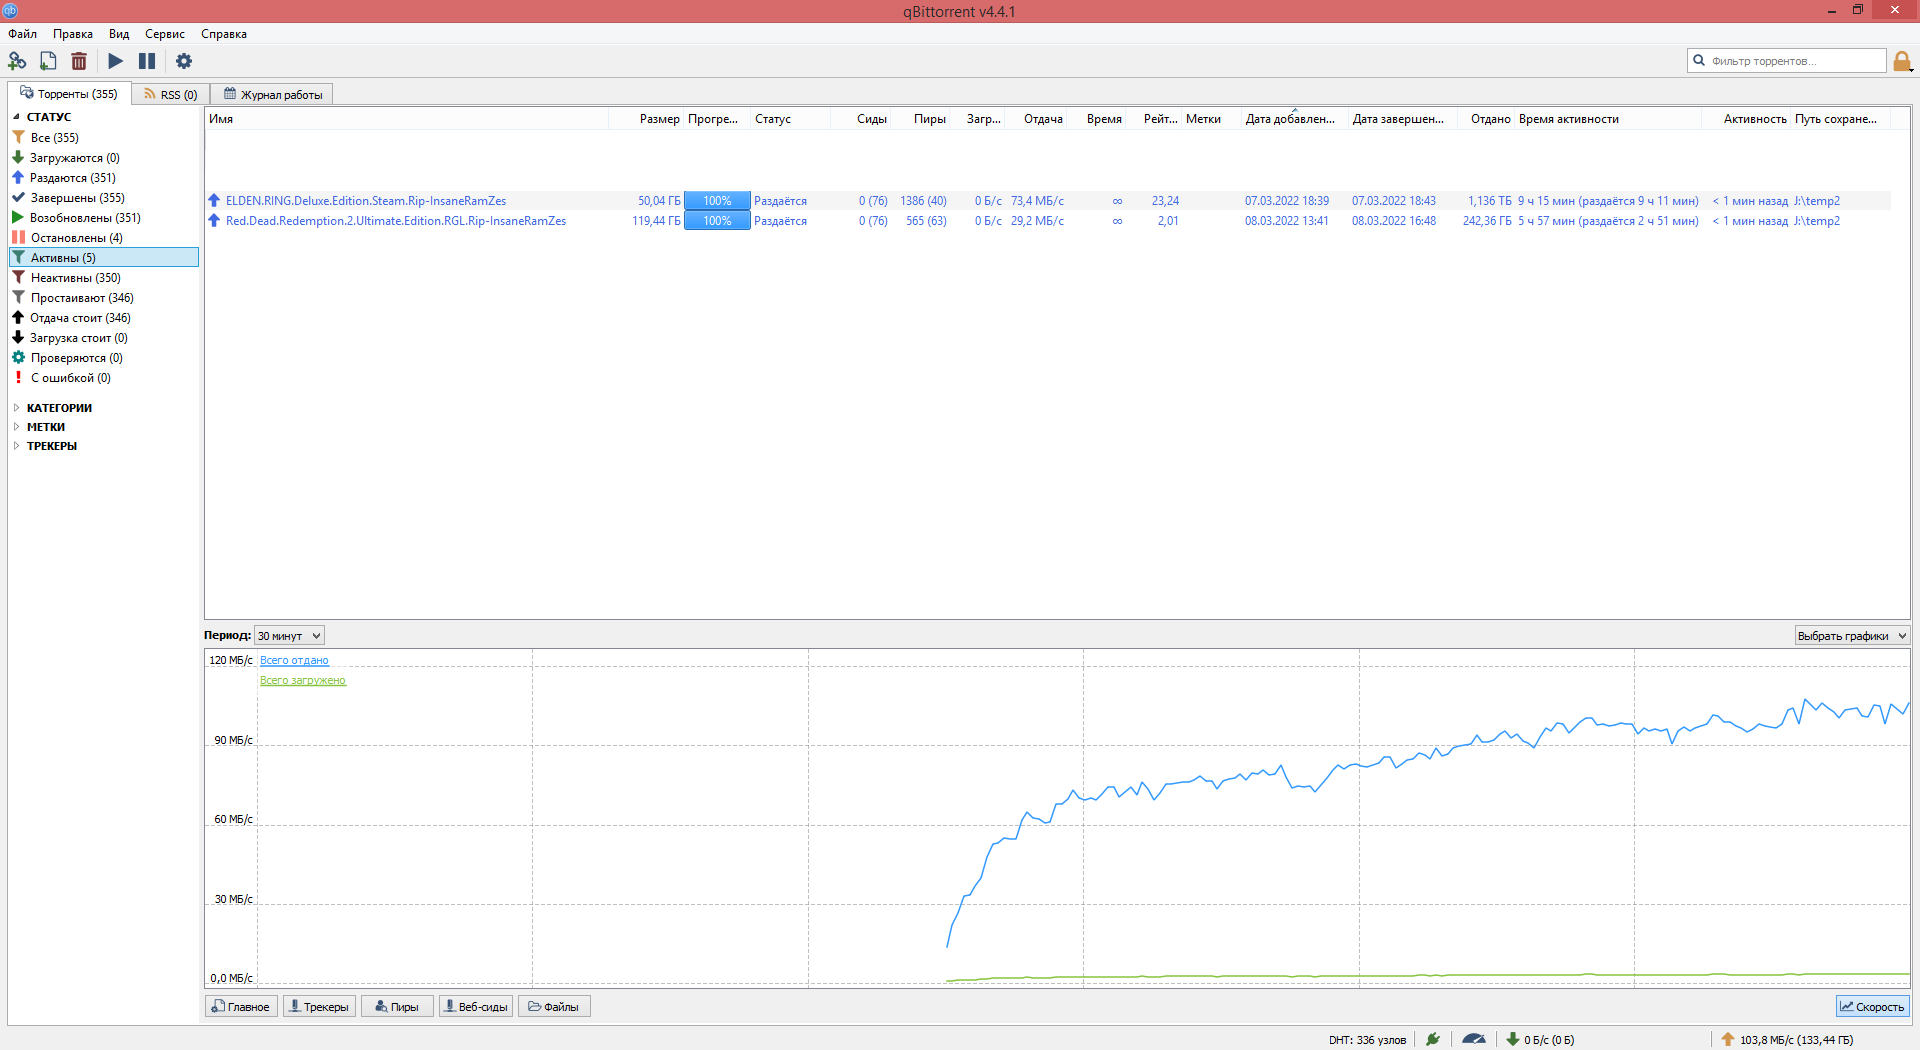The image size is (1920, 1050).
Task: Click the ELDEN.RING progress bar
Action: [x=717, y=201]
